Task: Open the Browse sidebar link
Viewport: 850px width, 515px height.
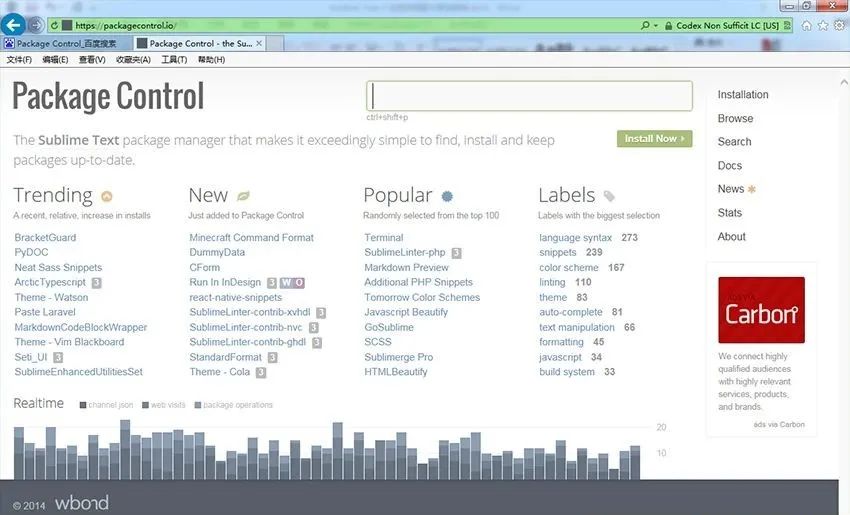Action: 735,118
